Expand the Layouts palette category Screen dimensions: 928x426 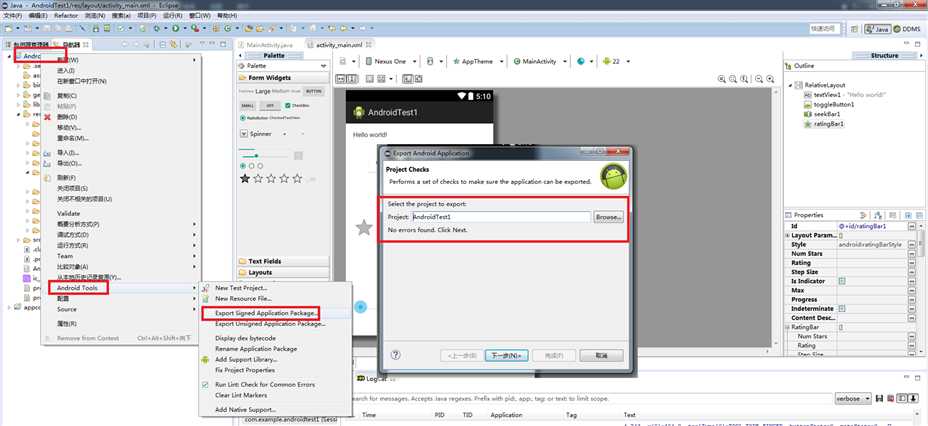(x=283, y=272)
